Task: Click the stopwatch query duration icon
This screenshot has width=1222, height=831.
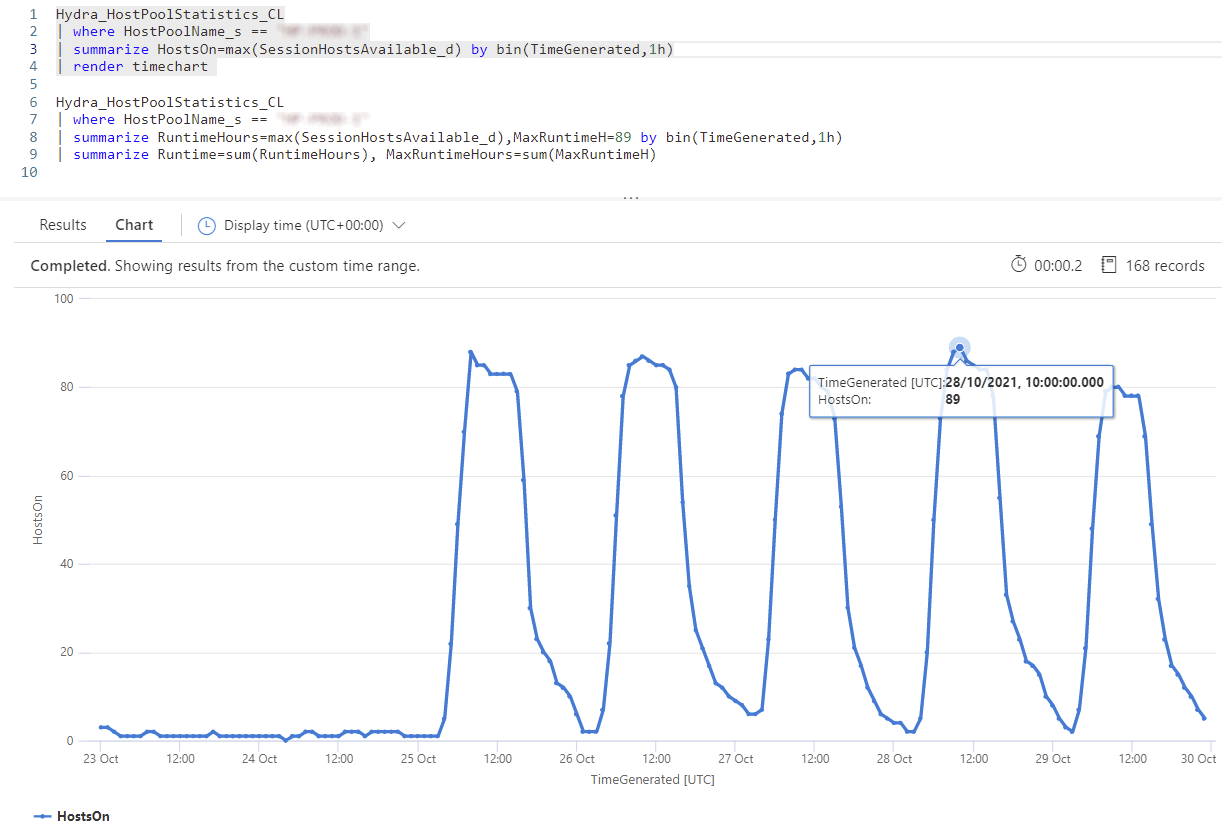Action: (1018, 265)
